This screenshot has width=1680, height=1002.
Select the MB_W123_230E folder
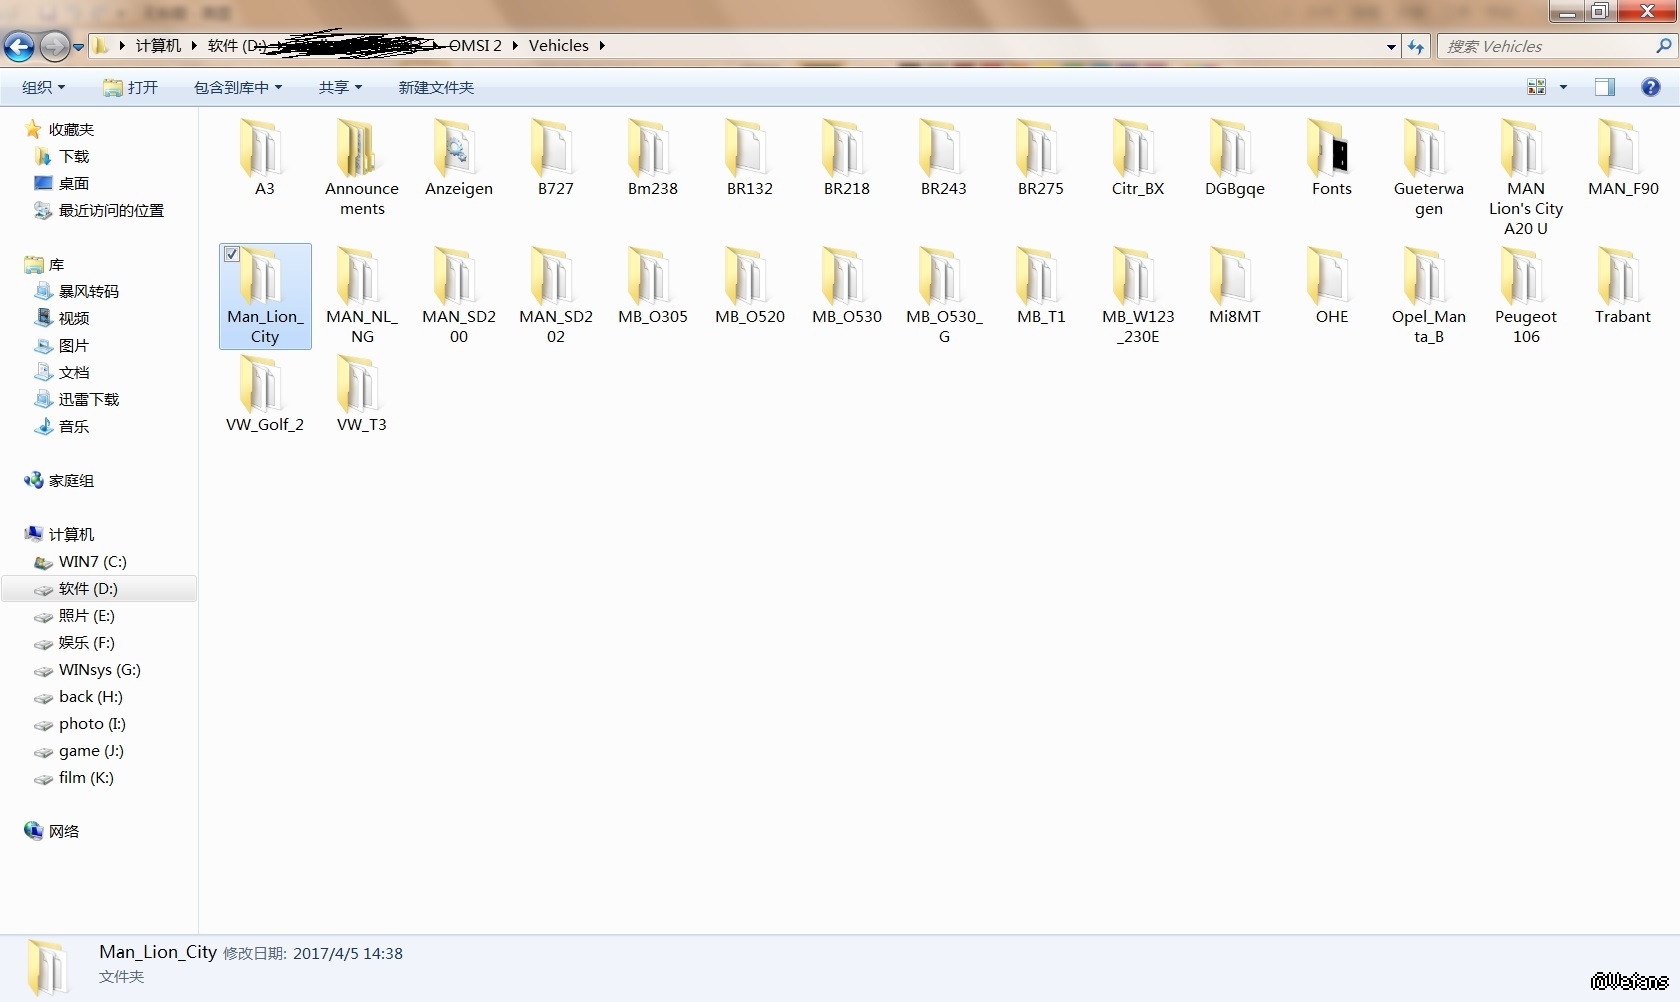click(x=1137, y=296)
